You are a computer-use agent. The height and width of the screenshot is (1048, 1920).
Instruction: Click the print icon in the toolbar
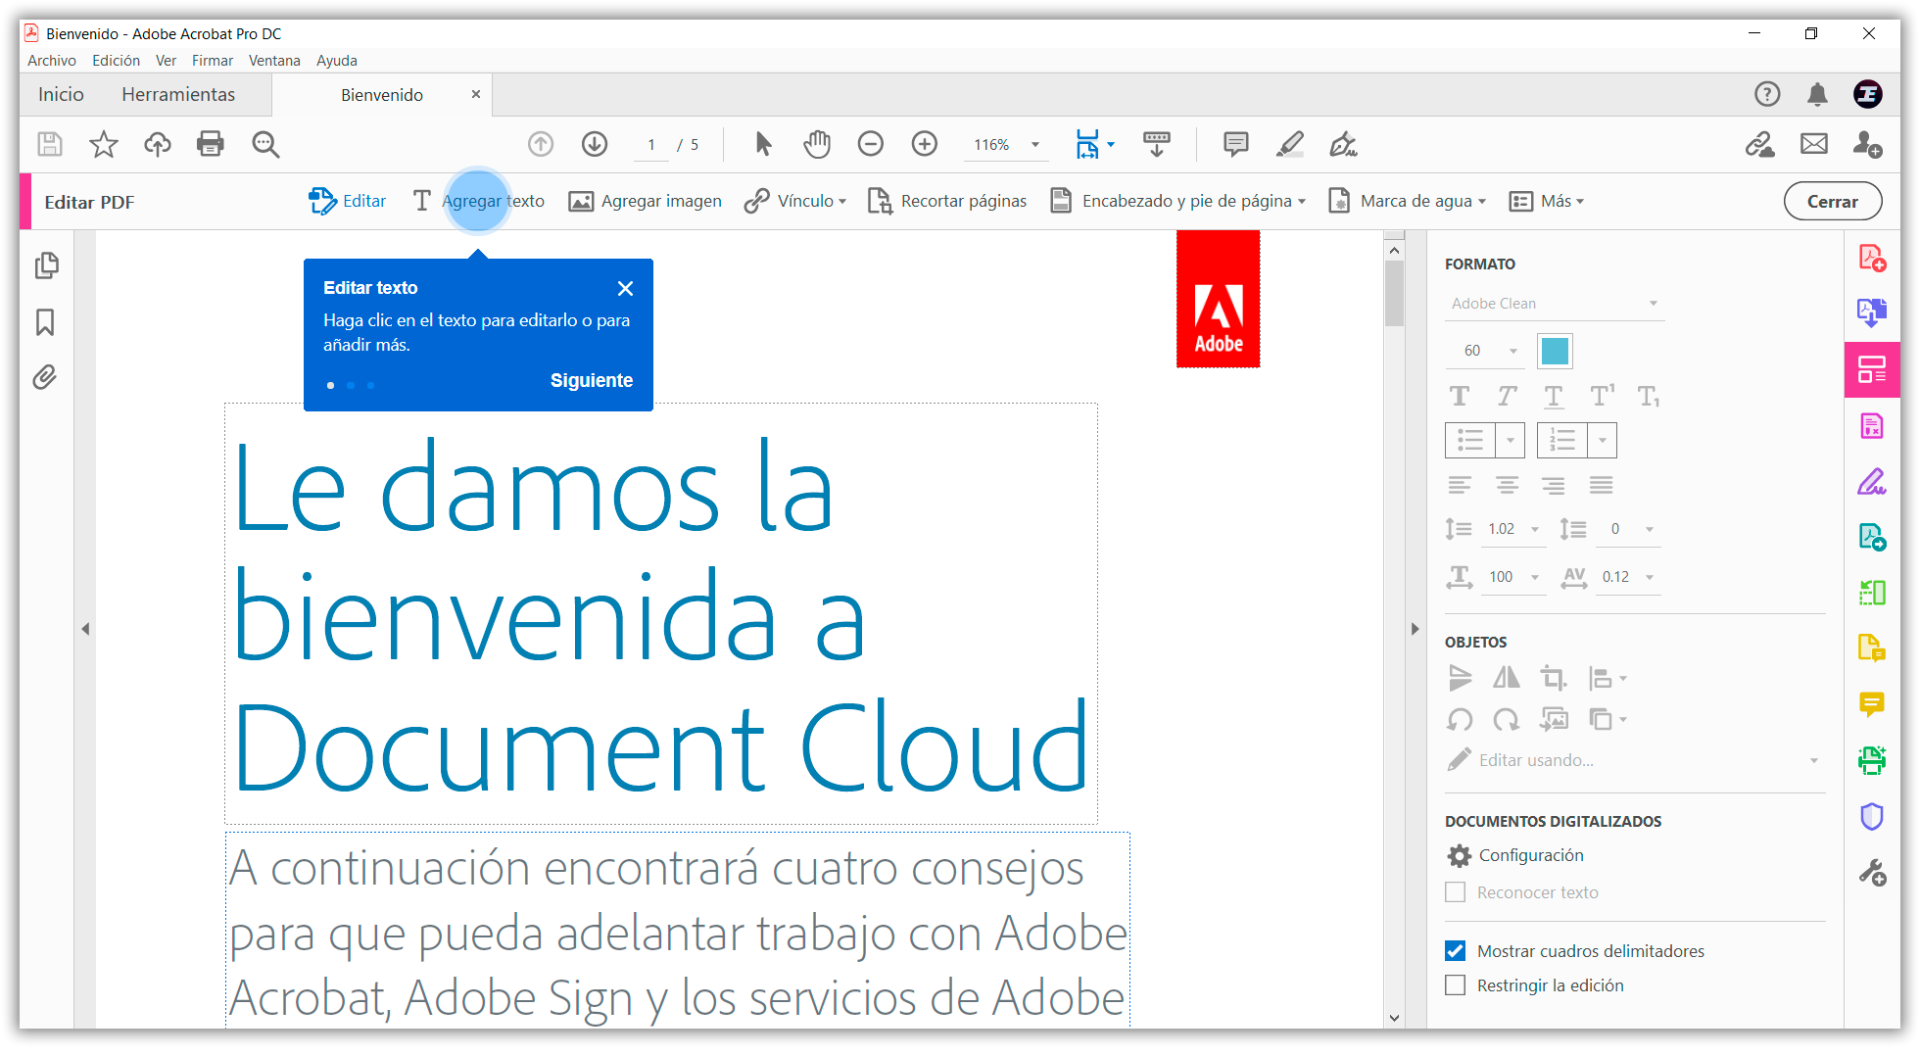pos(210,144)
